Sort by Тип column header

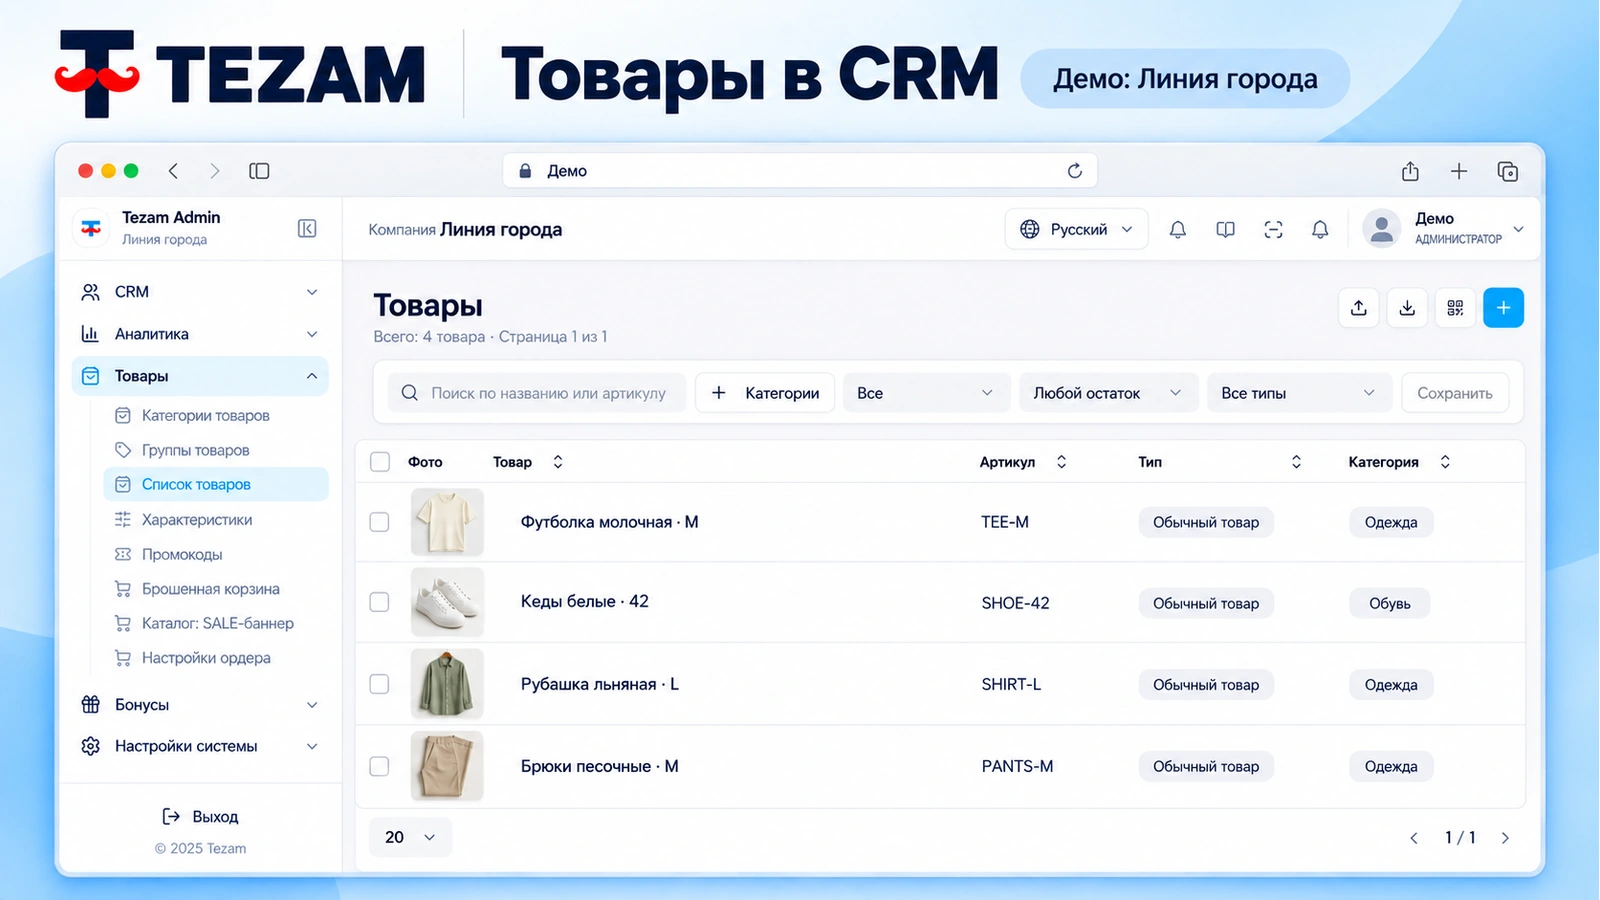click(1219, 462)
